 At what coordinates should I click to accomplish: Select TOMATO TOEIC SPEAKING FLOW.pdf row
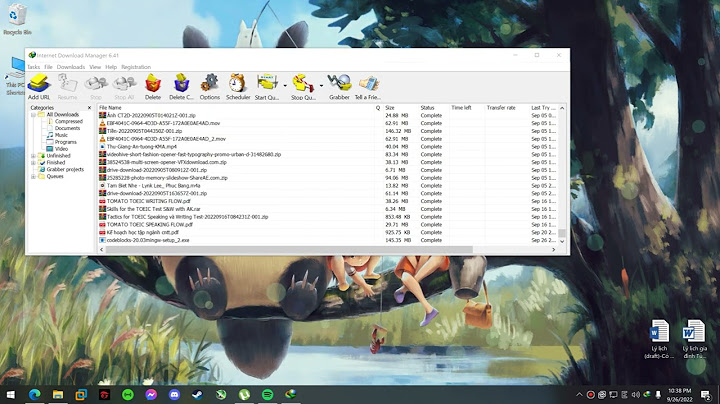327,224
